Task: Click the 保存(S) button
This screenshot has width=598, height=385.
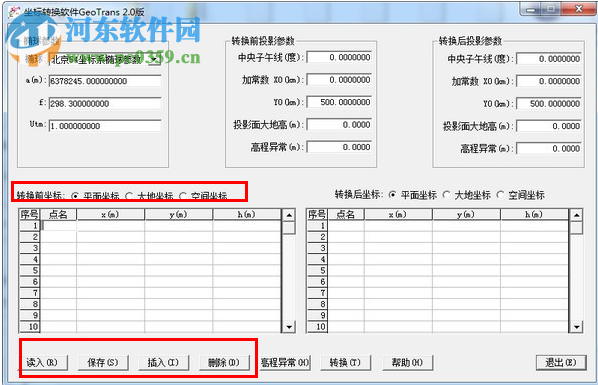Action: pyautogui.click(x=103, y=362)
